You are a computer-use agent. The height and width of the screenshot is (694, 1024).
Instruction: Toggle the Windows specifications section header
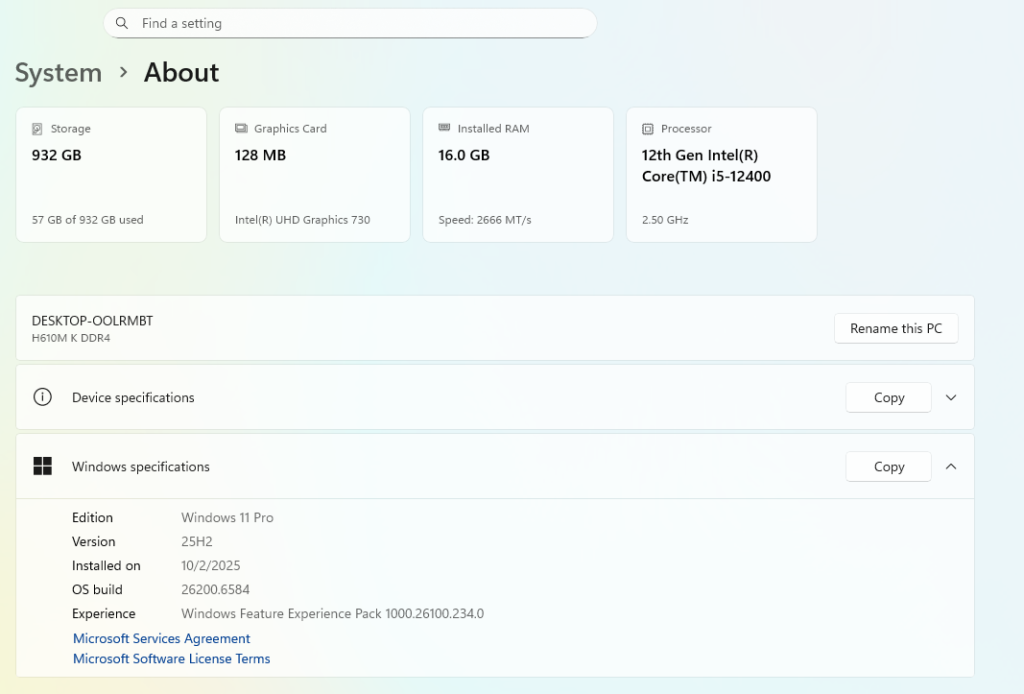(x=400, y=466)
